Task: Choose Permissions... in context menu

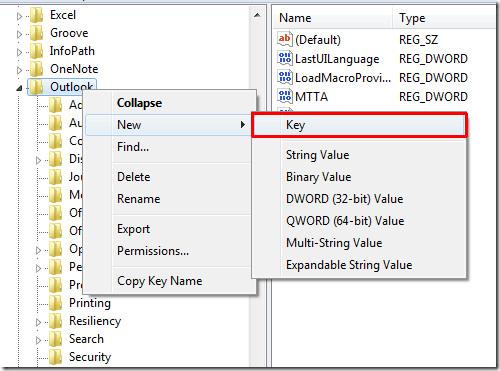Action: pos(153,251)
